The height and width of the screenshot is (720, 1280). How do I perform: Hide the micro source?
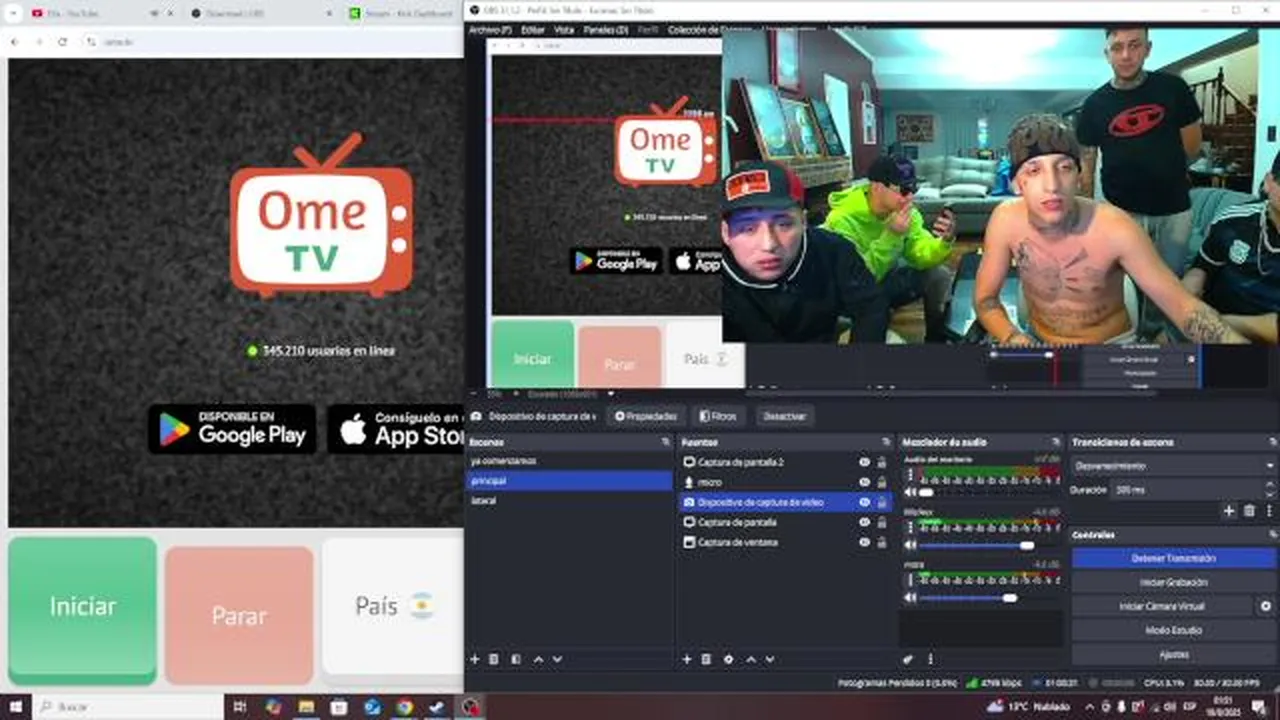(x=864, y=482)
